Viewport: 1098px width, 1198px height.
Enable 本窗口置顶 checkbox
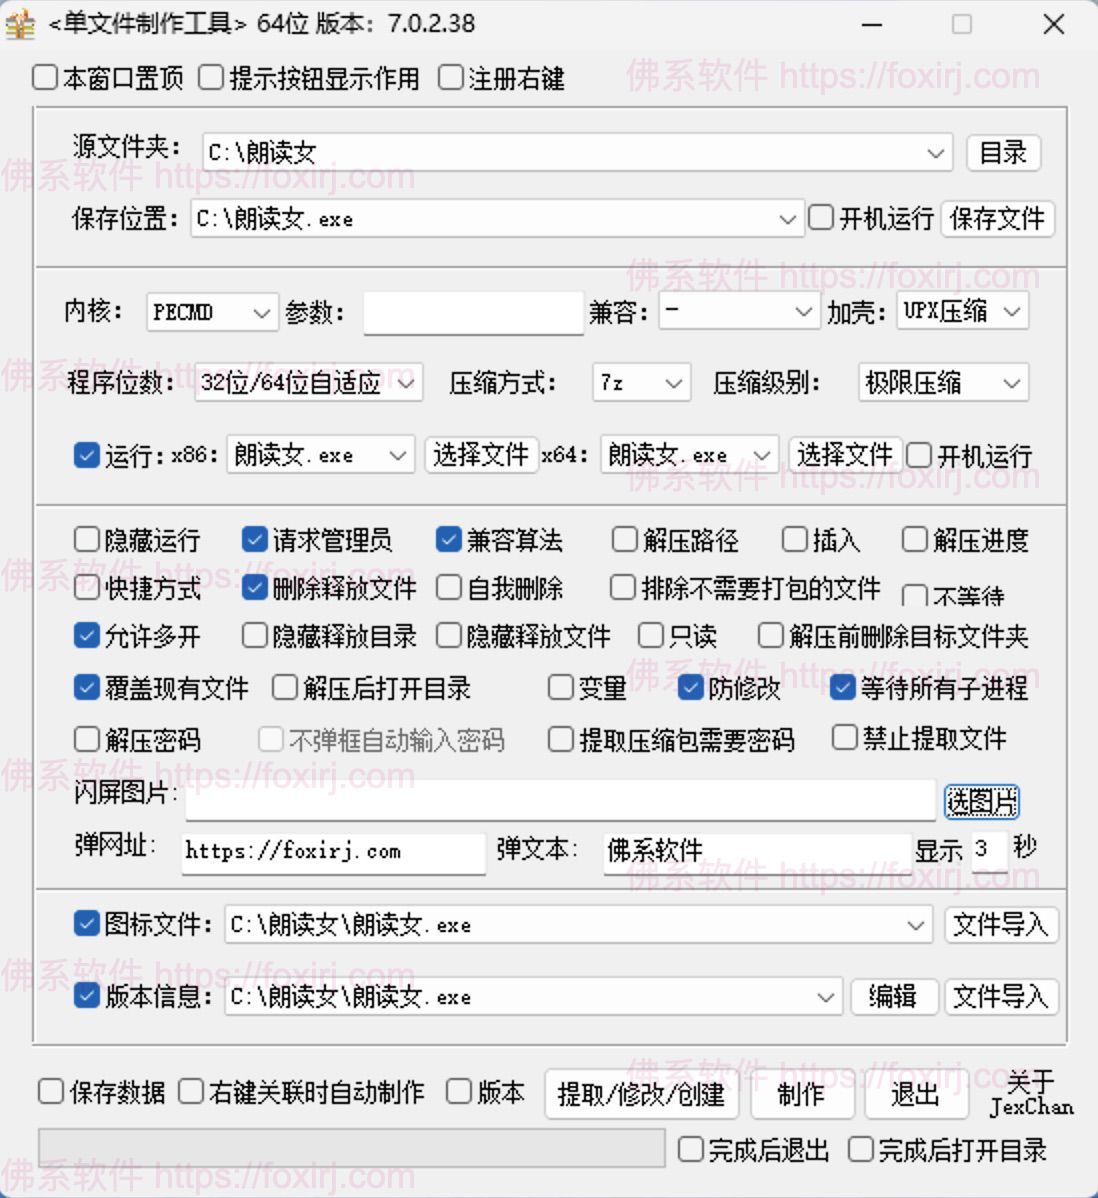pyautogui.click(x=46, y=78)
